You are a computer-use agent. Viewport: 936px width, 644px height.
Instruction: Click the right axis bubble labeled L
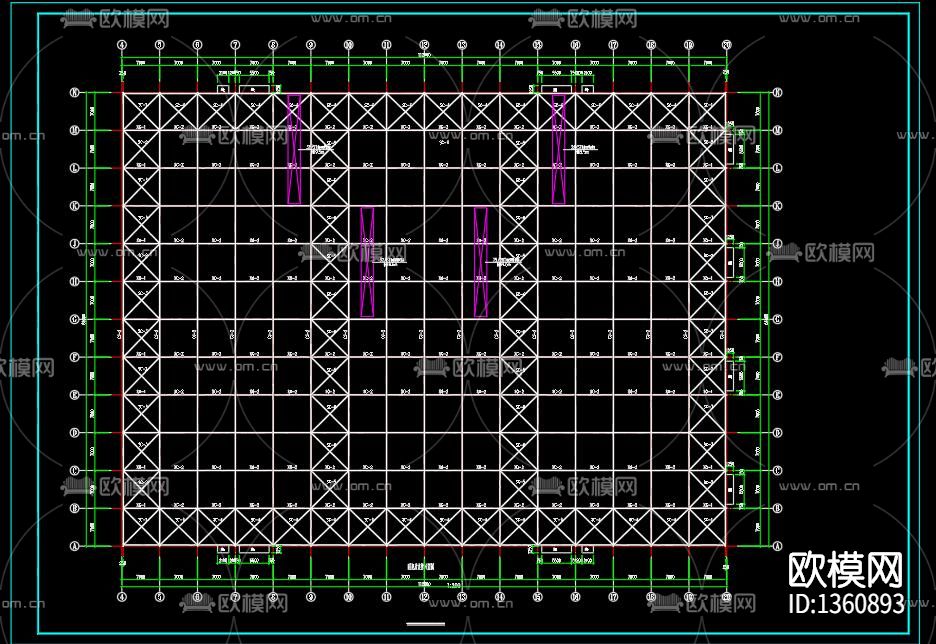[x=777, y=168]
